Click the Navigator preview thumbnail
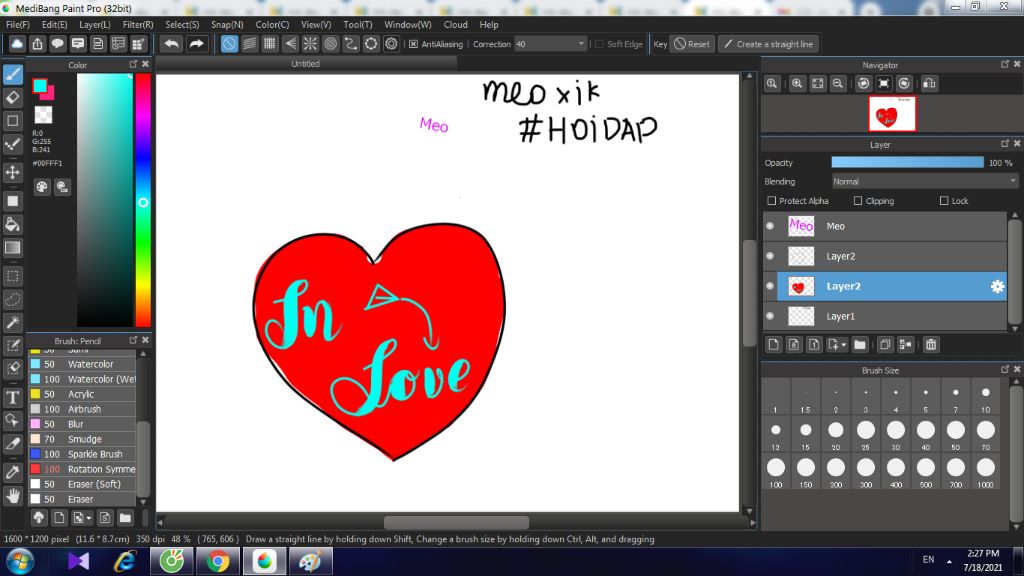 [x=891, y=114]
